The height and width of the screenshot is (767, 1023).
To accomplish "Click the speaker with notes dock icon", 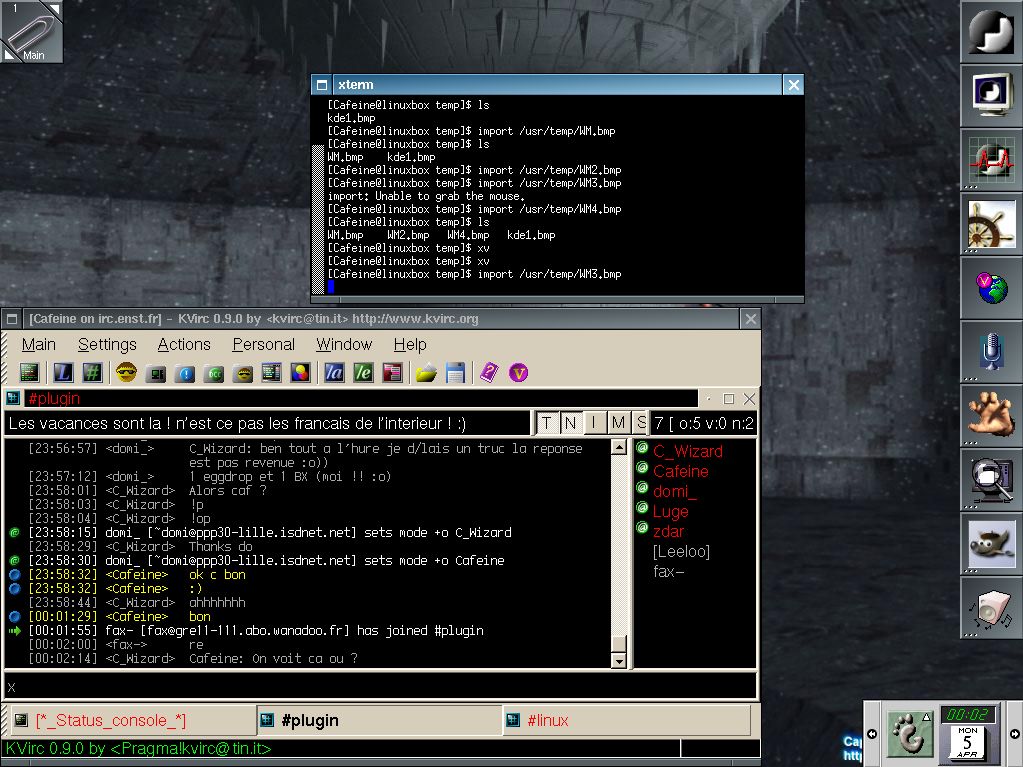I will click(990, 607).
